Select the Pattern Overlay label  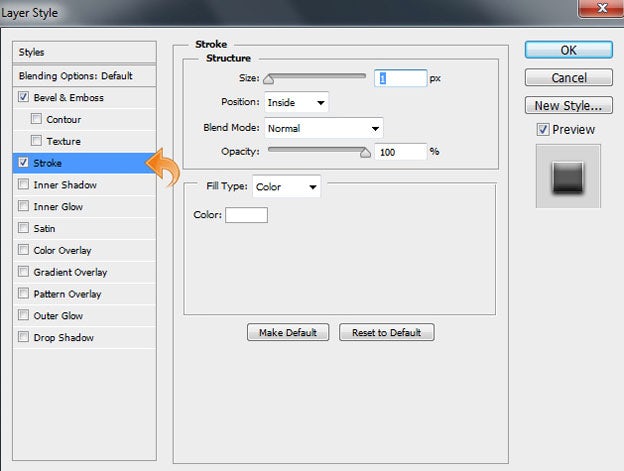tap(67, 294)
